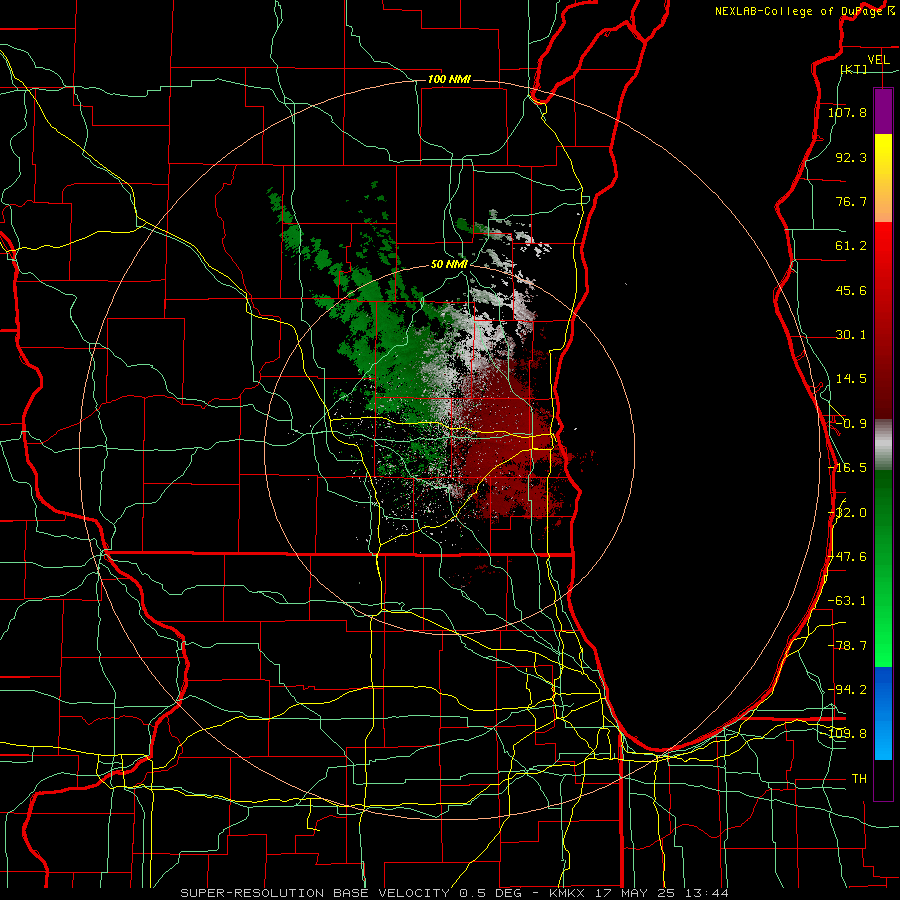Screen dimensions: 900x900
Task: Click the TH legend label
Action: [859, 779]
